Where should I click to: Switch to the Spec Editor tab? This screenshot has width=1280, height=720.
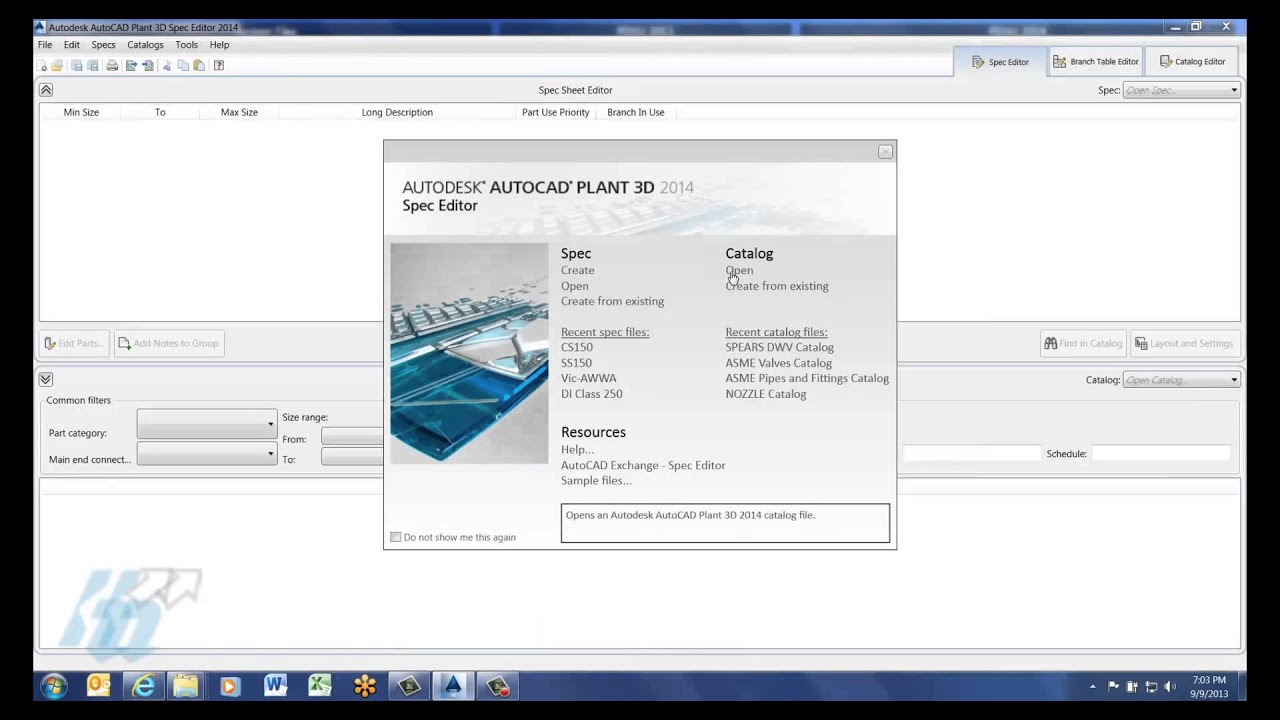click(1000, 62)
